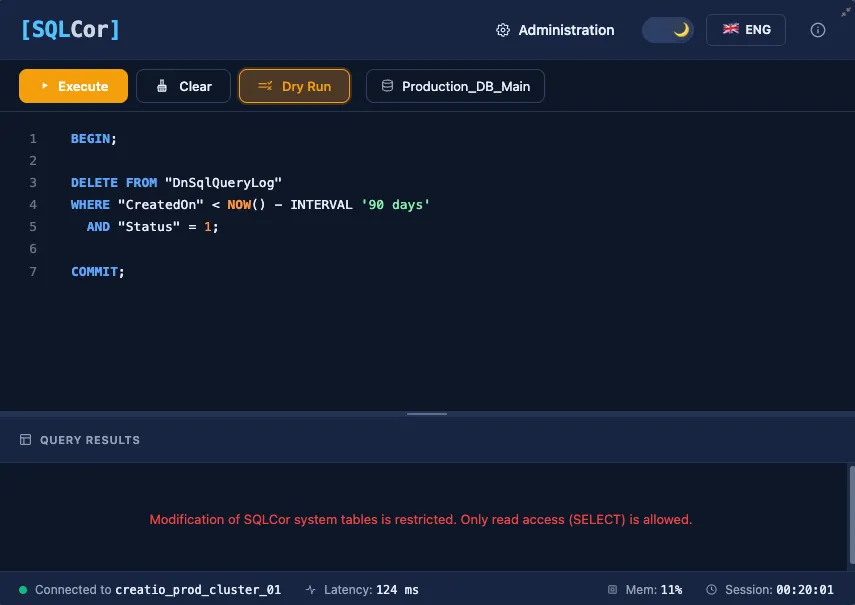Click the Administration gear icon

point(503,30)
